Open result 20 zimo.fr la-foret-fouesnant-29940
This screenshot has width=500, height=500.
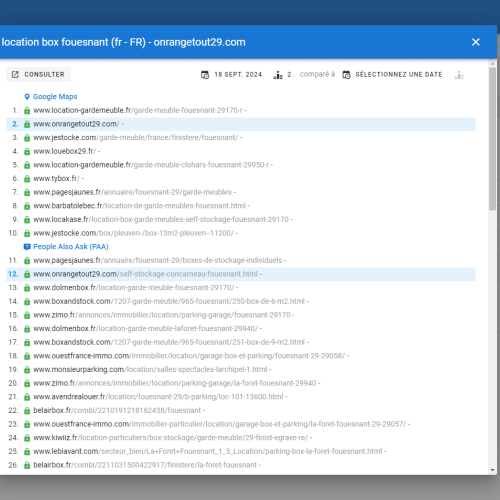(x=175, y=383)
